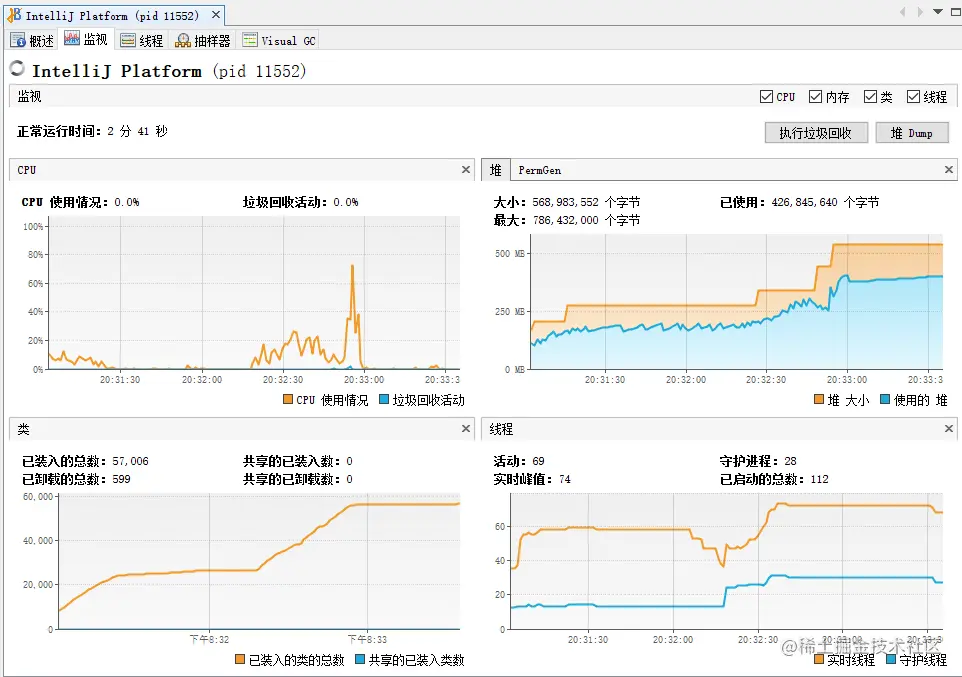
Task: Switch to the 监视 monitor tab
Action: tap(87, 39)
